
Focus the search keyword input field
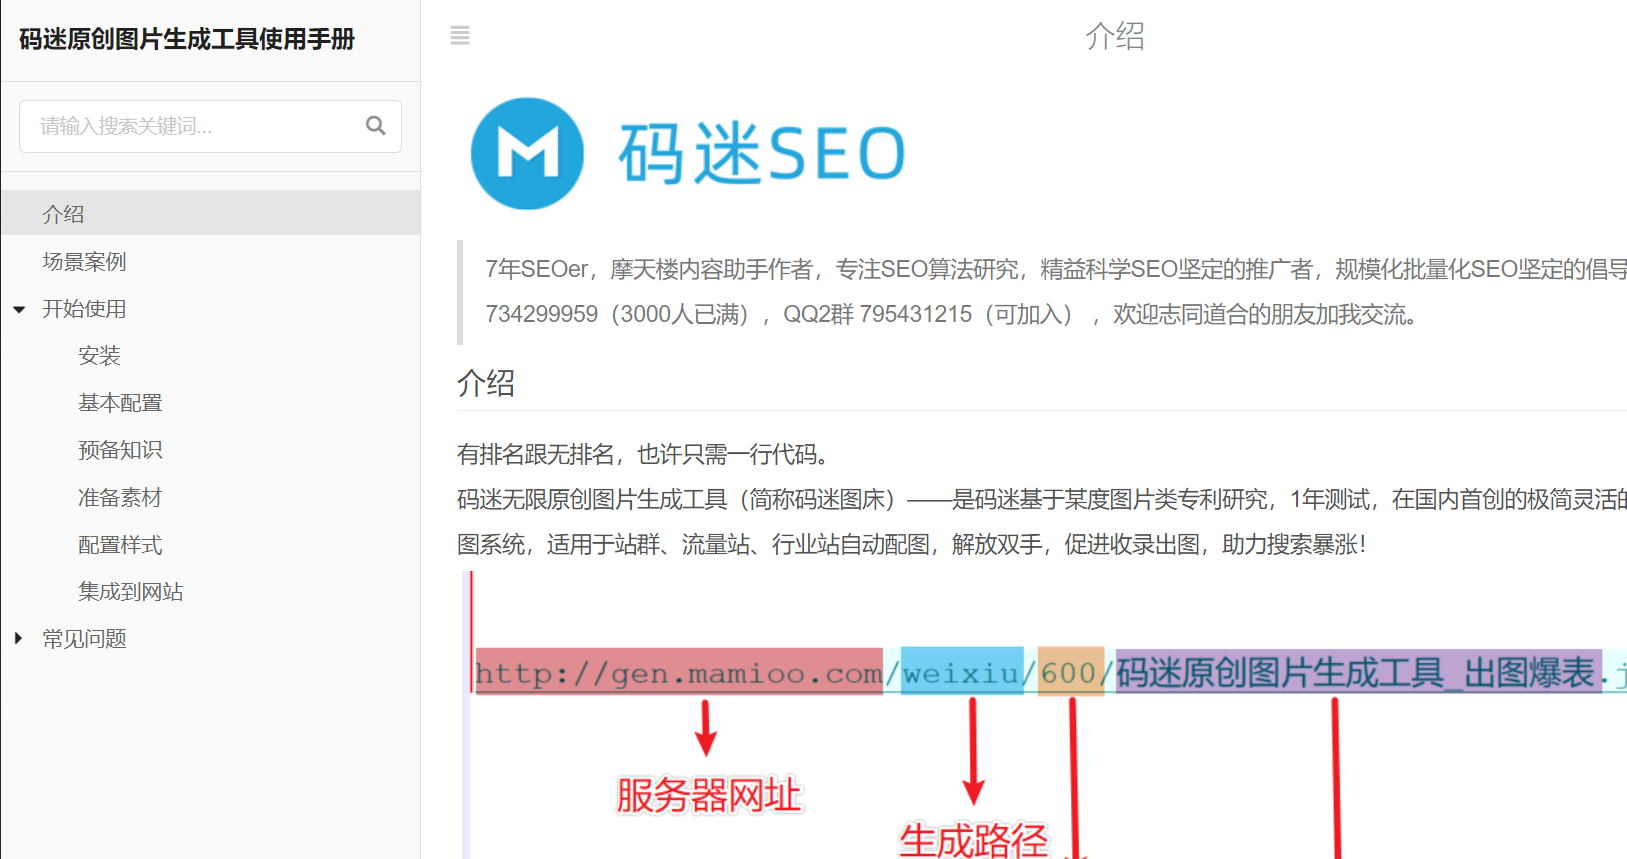pos(210,126)
